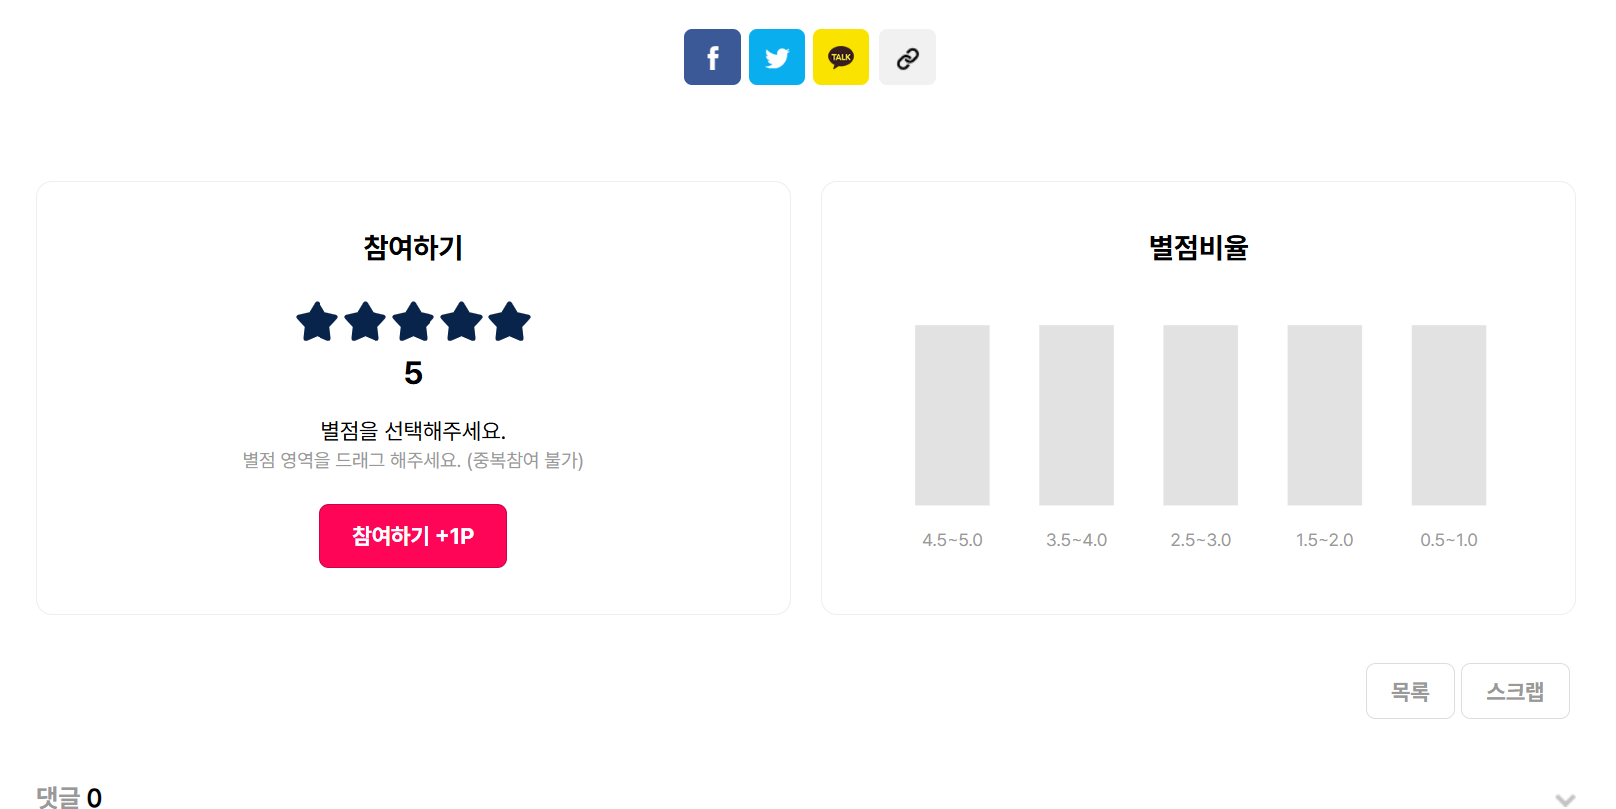
Task: Share via the Facebook icon
Action: click(712, 57)
